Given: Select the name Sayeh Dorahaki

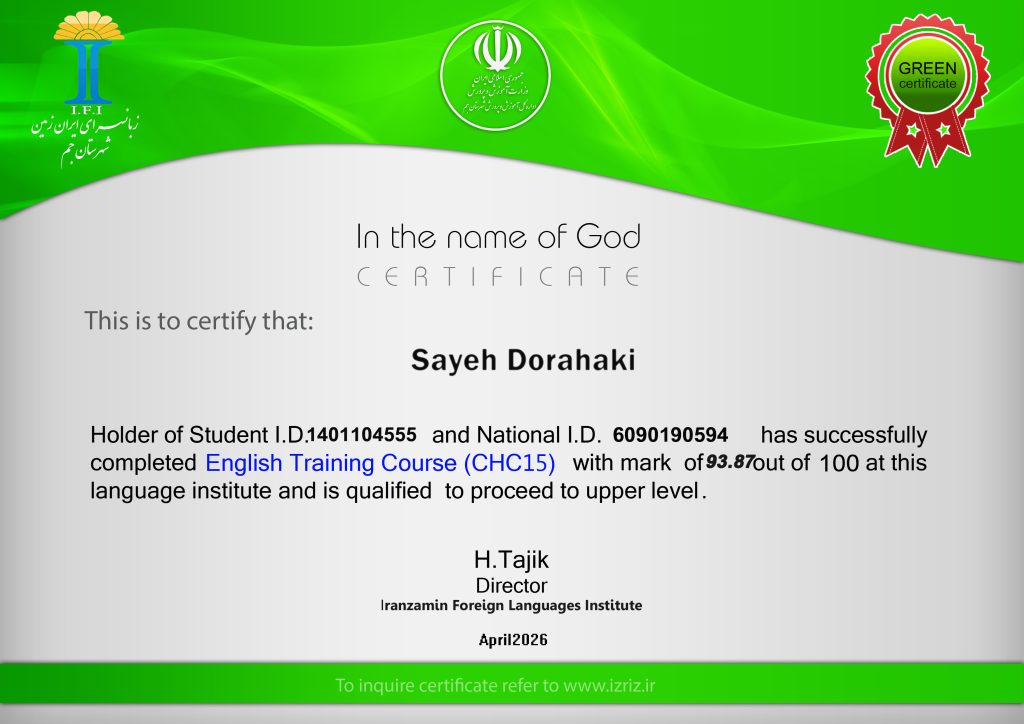Looking at the screenshot, I should (x=523, y=360).
